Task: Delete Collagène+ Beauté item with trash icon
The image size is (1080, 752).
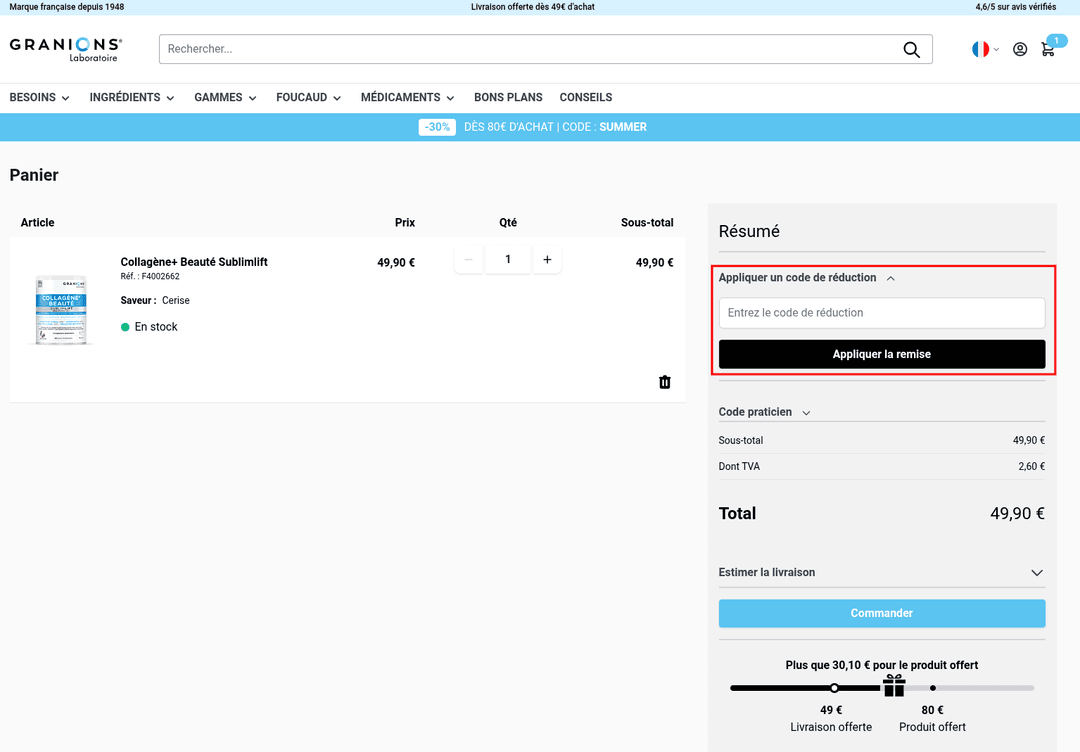Action: (x=665, y=382)
